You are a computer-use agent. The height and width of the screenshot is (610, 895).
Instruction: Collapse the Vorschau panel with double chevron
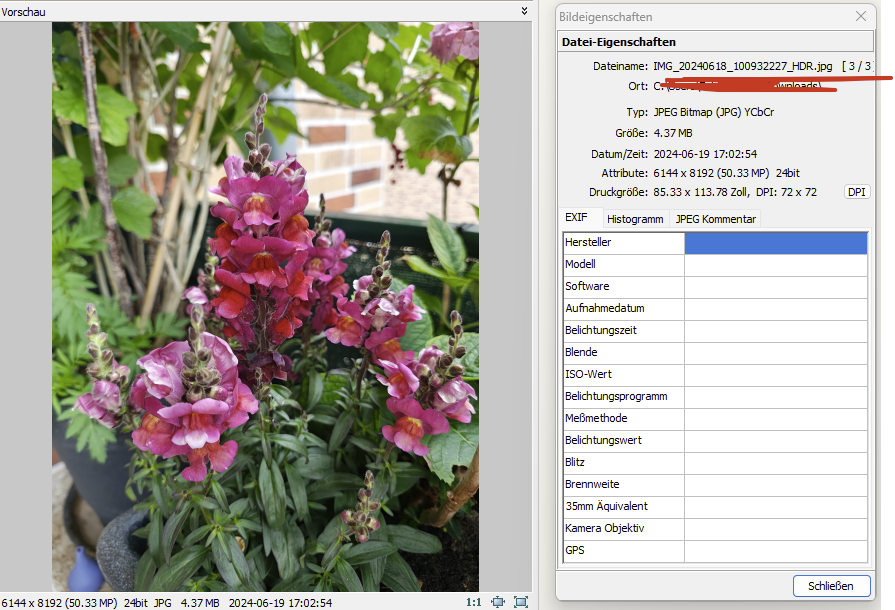pyautogui.click(x=525, y=11)
